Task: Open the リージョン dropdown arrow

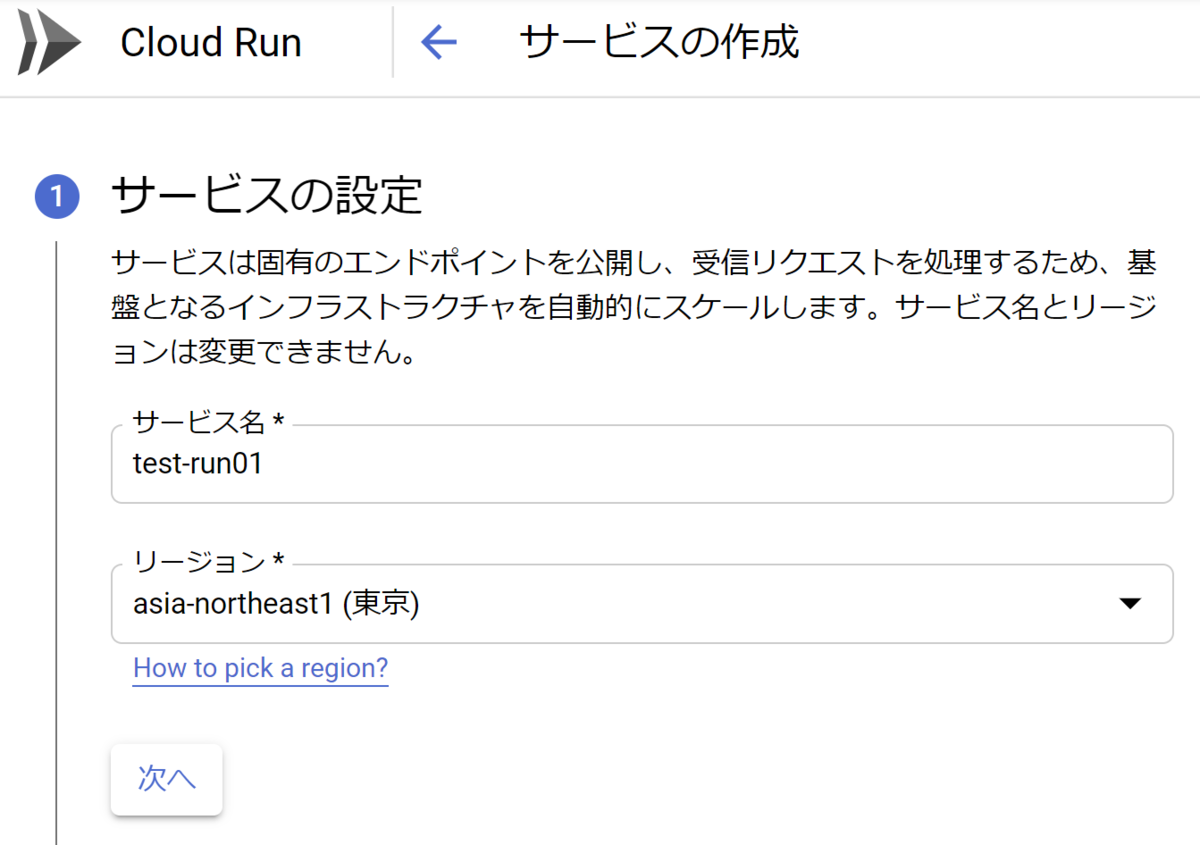Action: 1130,603
